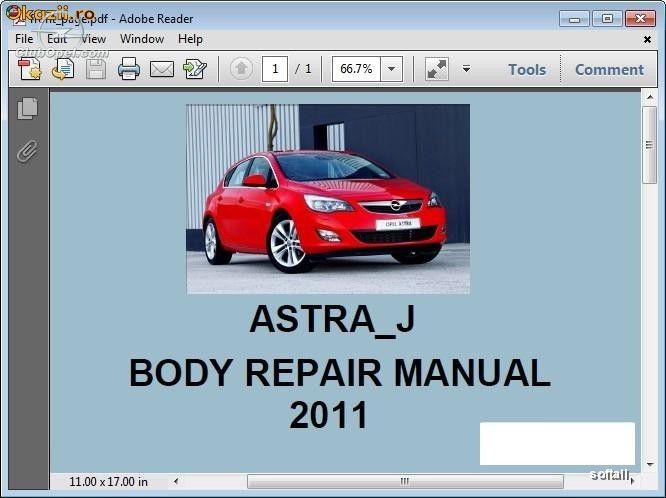
Task: Click the horizontal scrollbar right arrow
Action: pyautogui.click(x=632, y=481)
